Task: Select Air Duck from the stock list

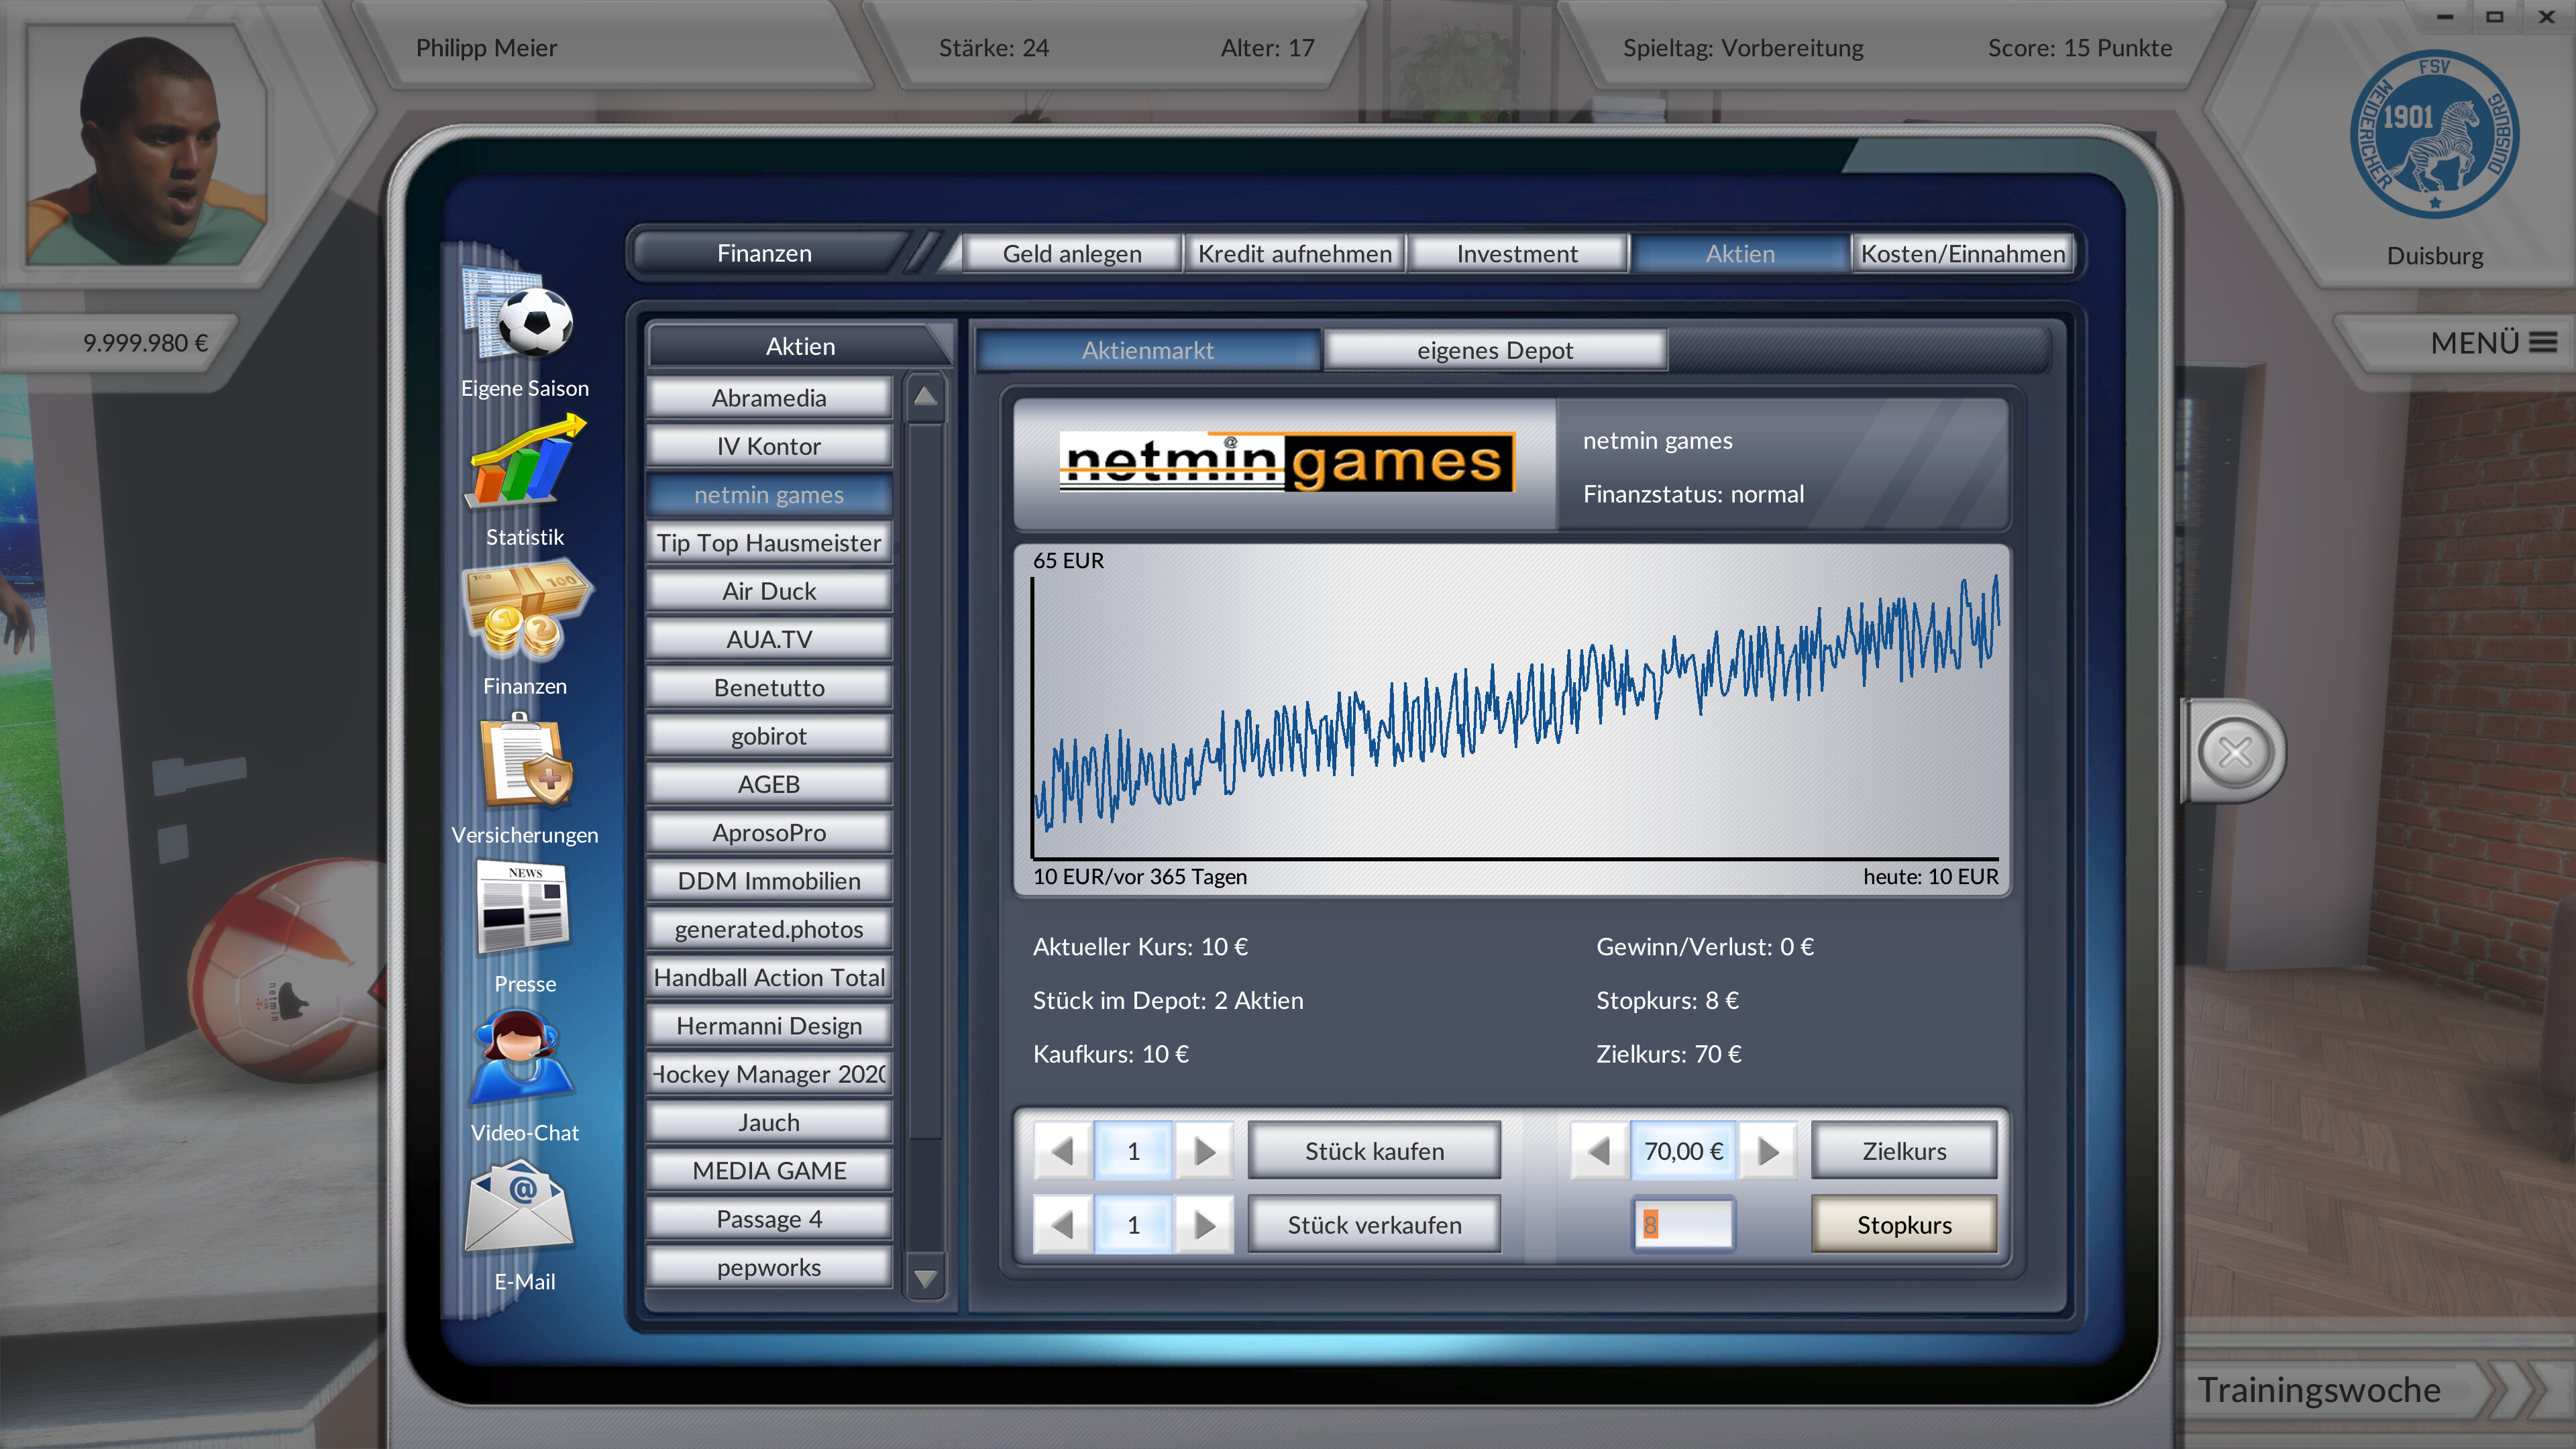Action: 768,590
